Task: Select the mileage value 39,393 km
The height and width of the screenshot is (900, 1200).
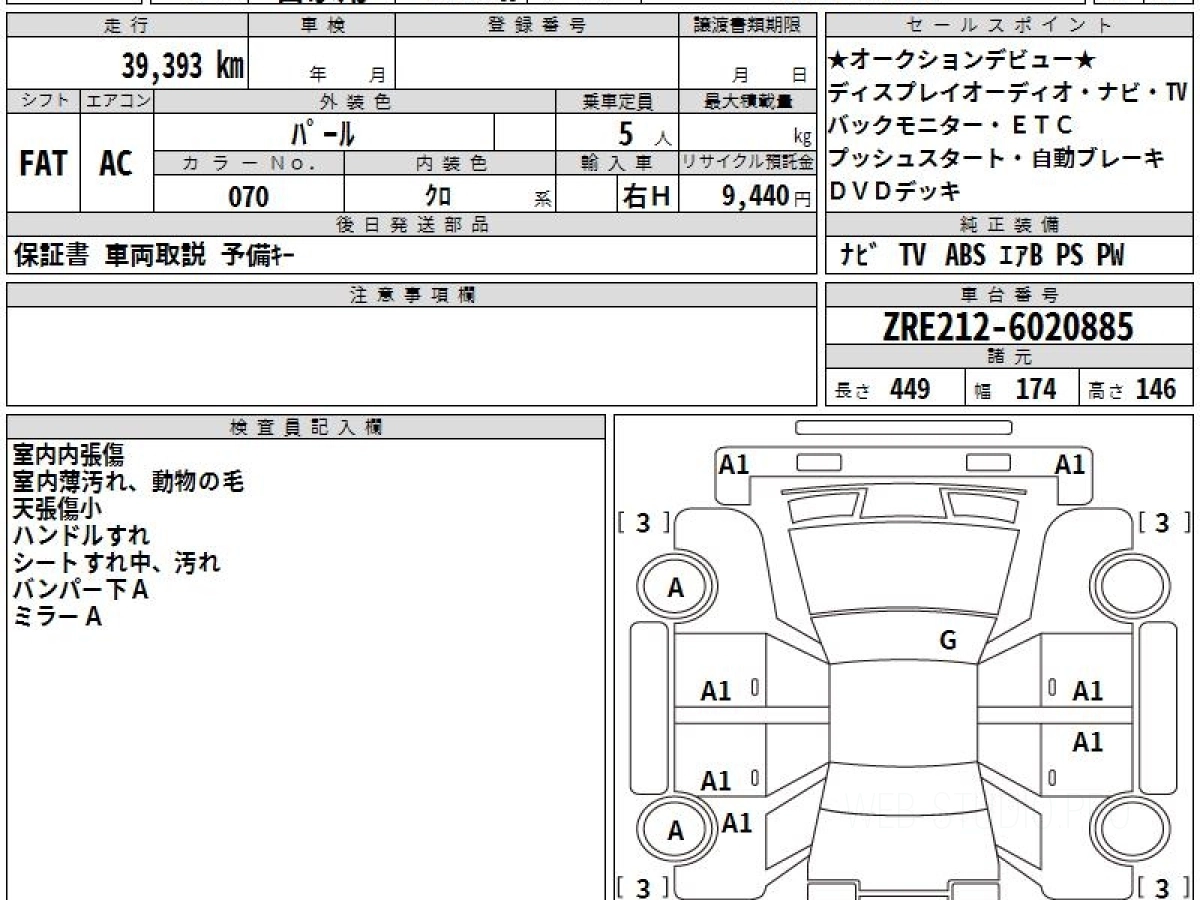Action: pyautogui.click(x=182, y=65)
